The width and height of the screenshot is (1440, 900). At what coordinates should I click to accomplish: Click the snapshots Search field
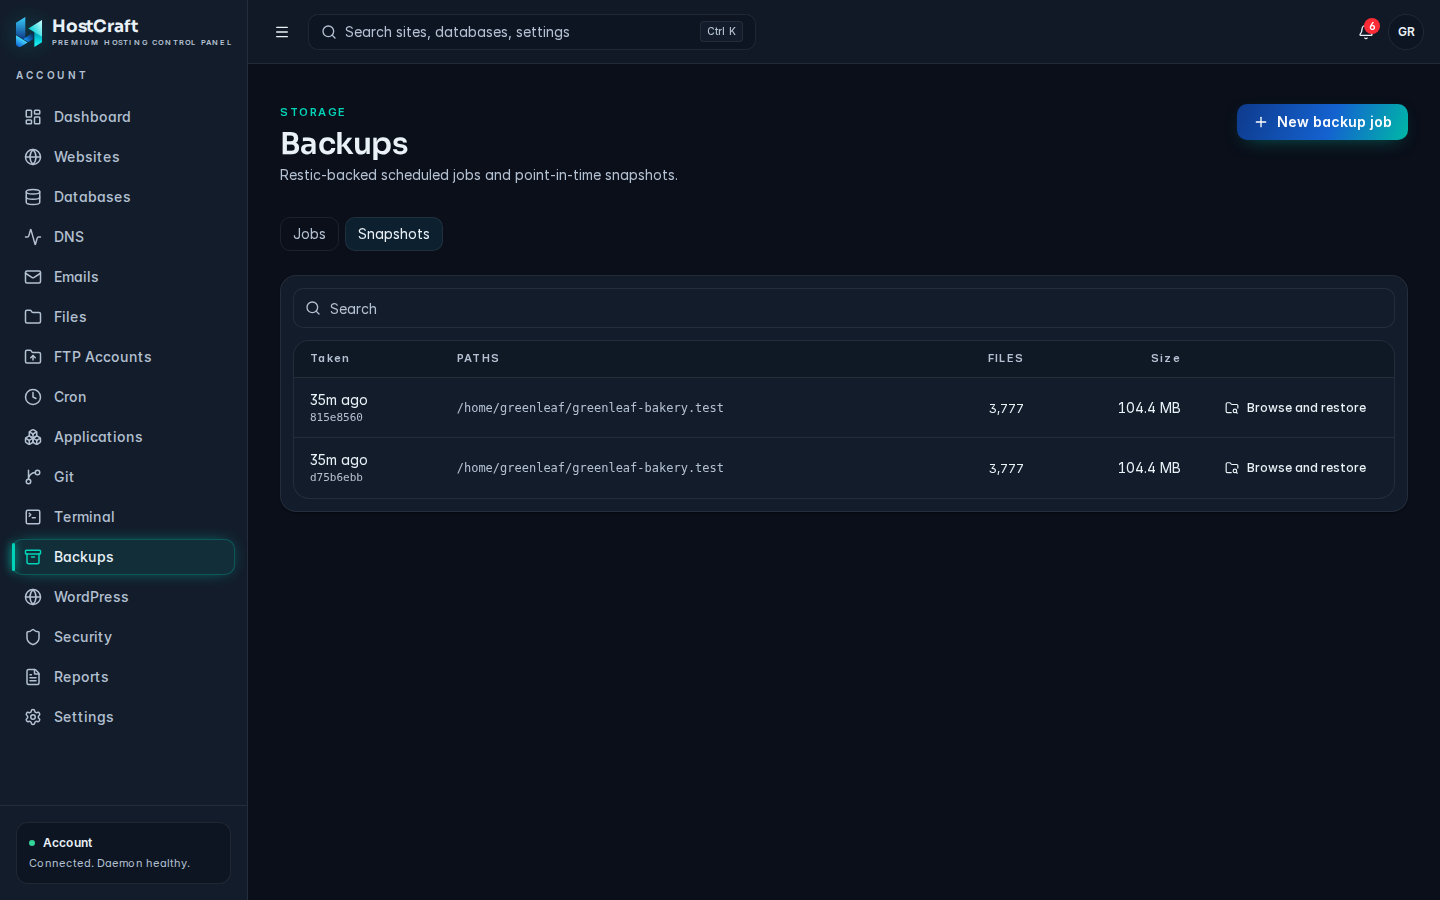click(844, 308)
